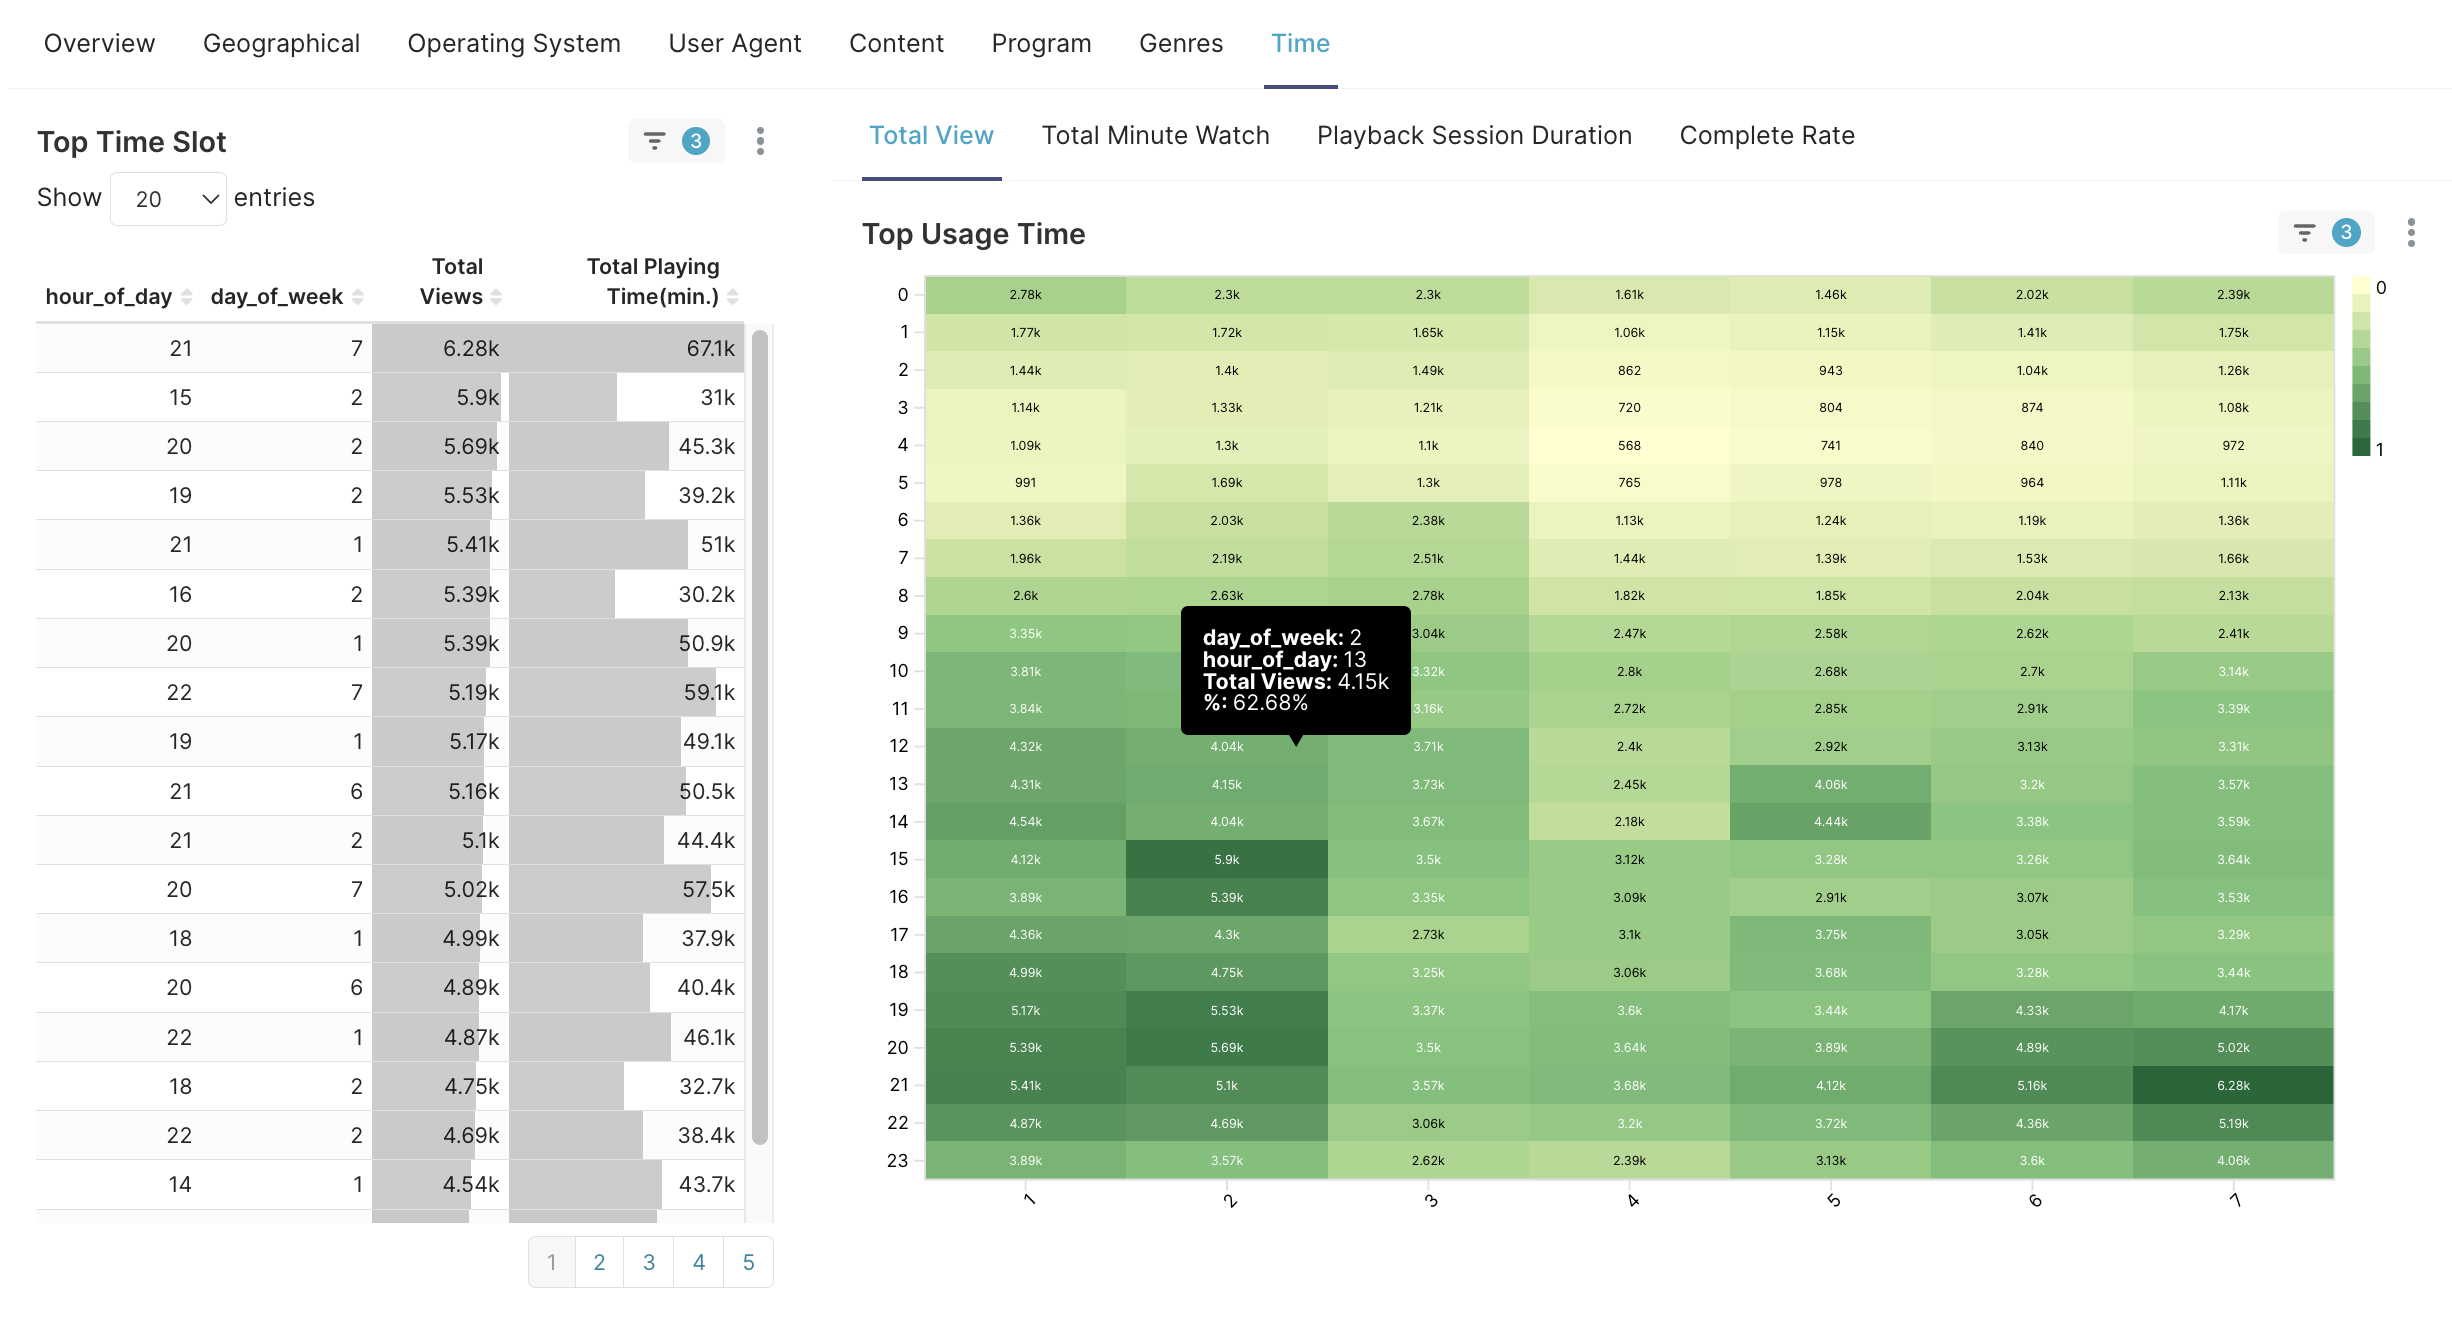Open the User Agent tab
The width and height of the screenshot is (2452, 1336).
[x=735, y=43]
